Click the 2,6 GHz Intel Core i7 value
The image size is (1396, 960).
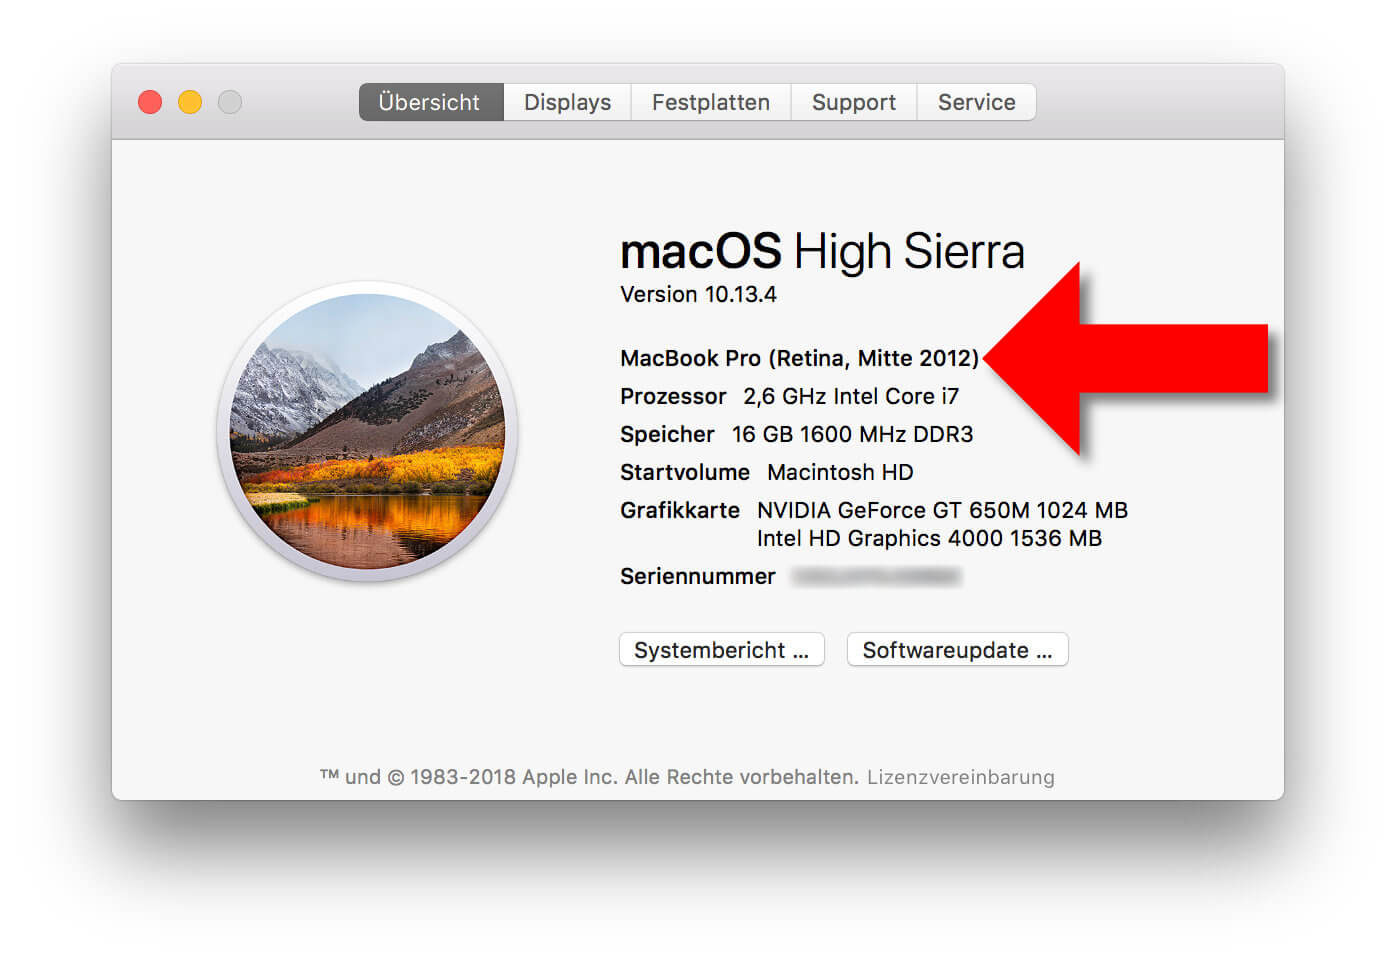(x=851, y=396)
